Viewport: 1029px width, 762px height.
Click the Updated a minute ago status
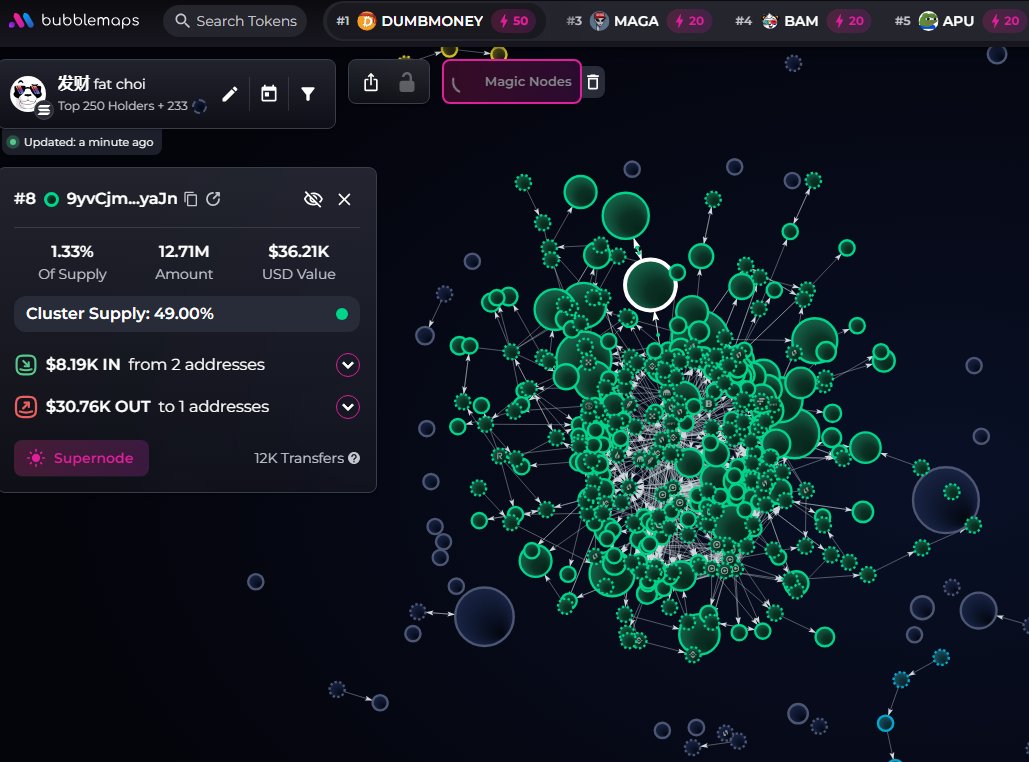click(x=82, y=142)
